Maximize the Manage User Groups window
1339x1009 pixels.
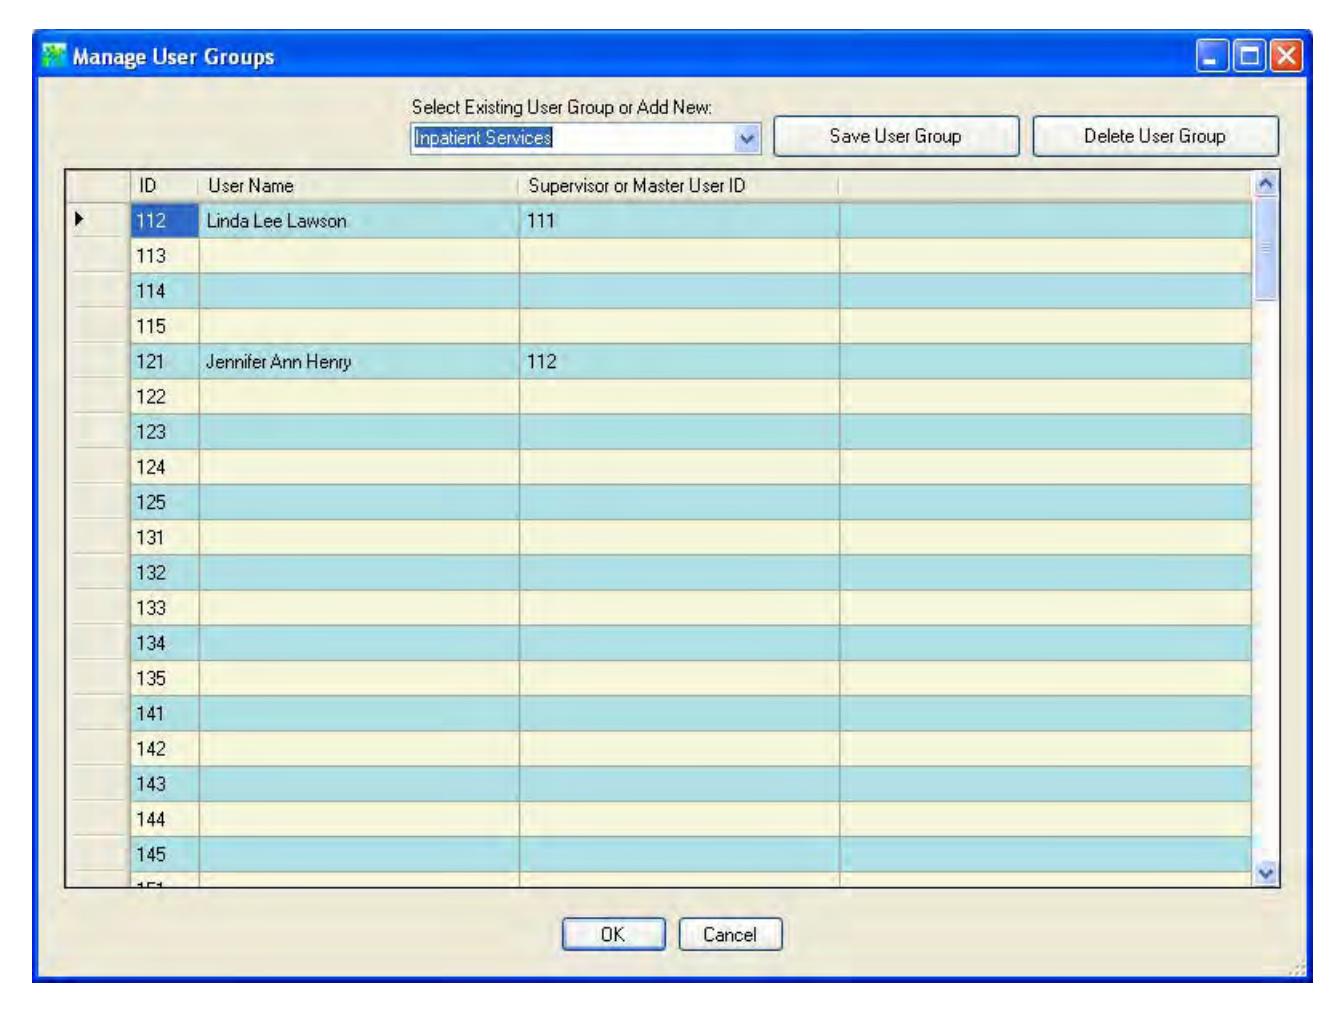coord(1250,56)
